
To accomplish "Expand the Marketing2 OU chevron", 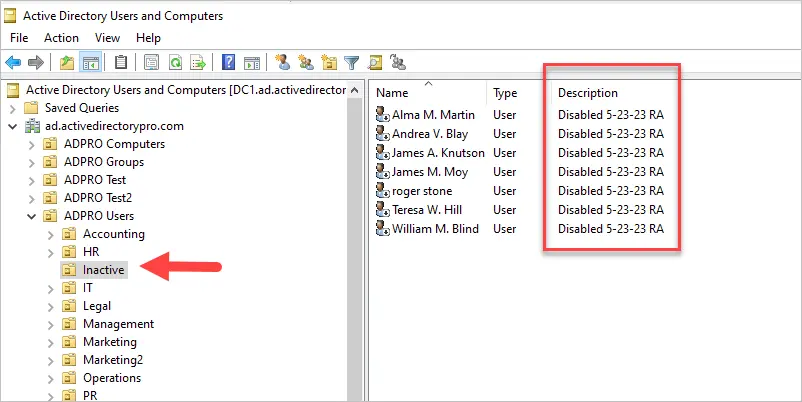I will pyautogui.click(x=51, y=361).
